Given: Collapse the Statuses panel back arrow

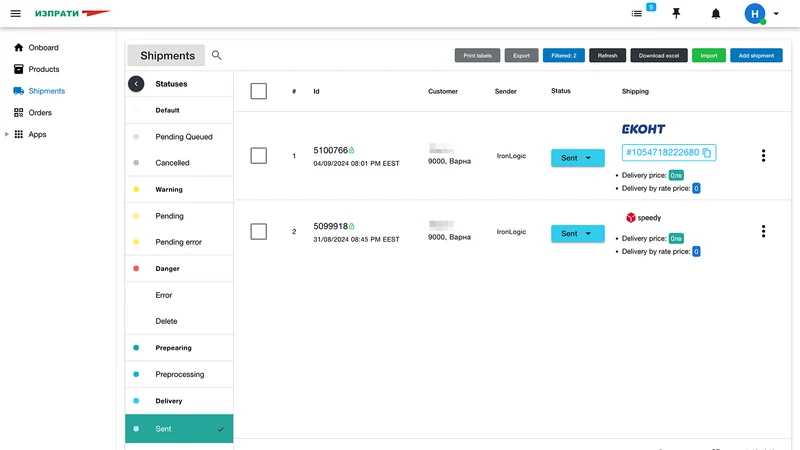Looking at the screenshot, I should (x=136, y=84).
